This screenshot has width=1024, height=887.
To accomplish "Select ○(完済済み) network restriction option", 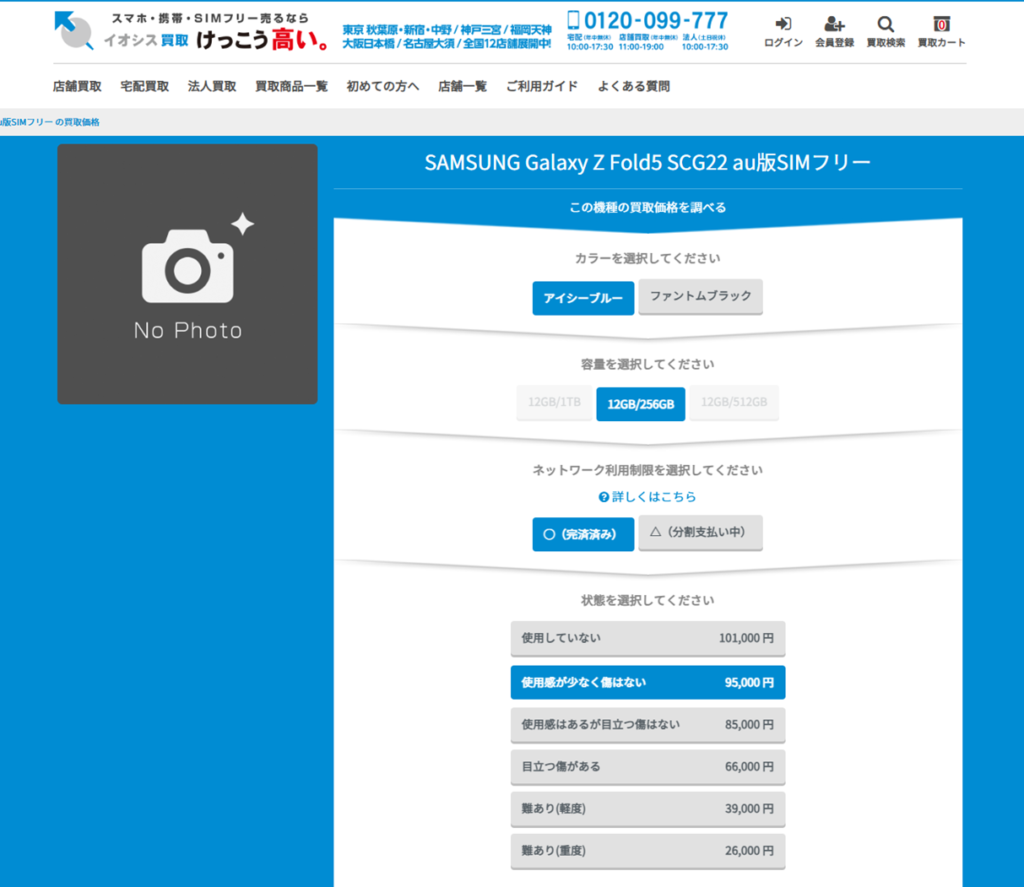I will (583, 534).
